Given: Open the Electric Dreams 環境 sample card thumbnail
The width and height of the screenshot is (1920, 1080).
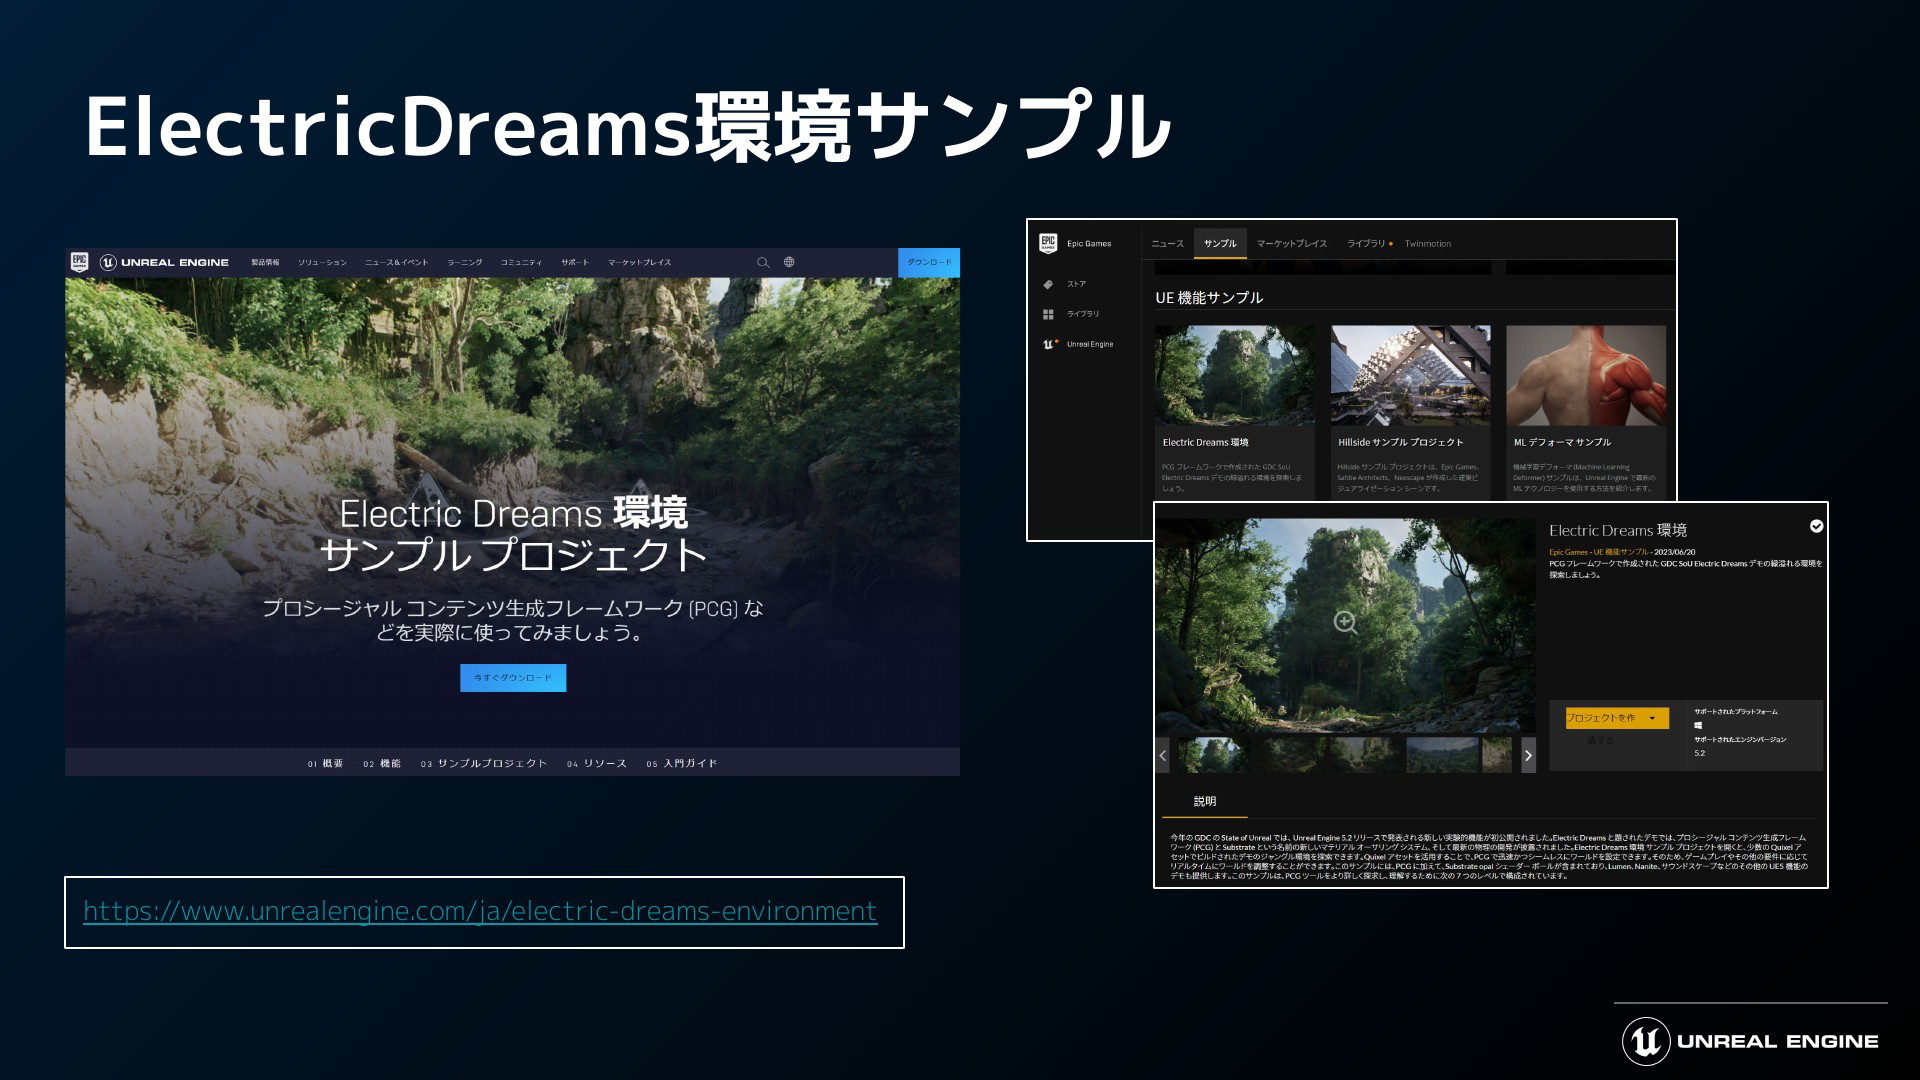Looking at the screenshot, I should pos(1235,375).
